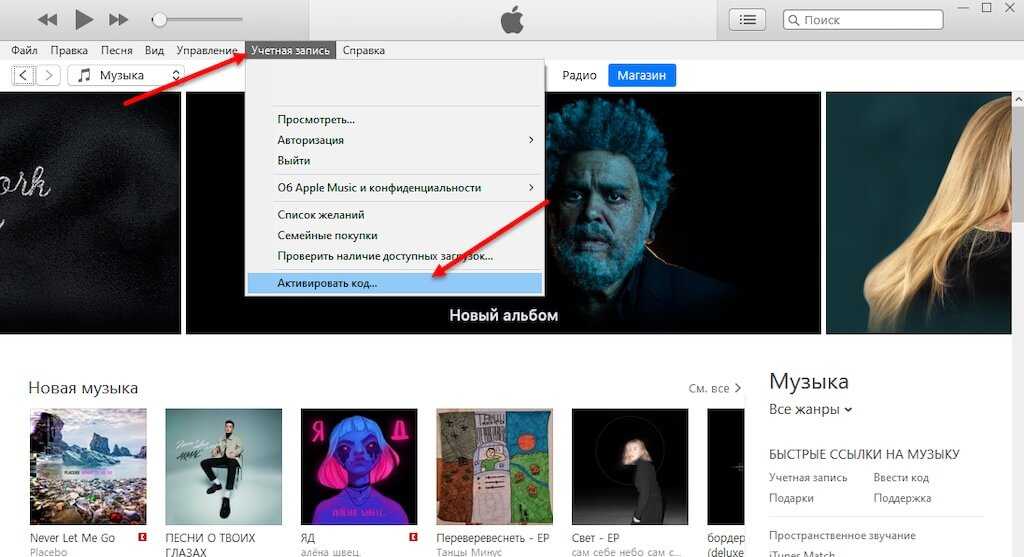Skip ahead with the fast-forward icon
Viewport: 1024px width, 557px height.
pyautogui.click(x=118, y=19)
